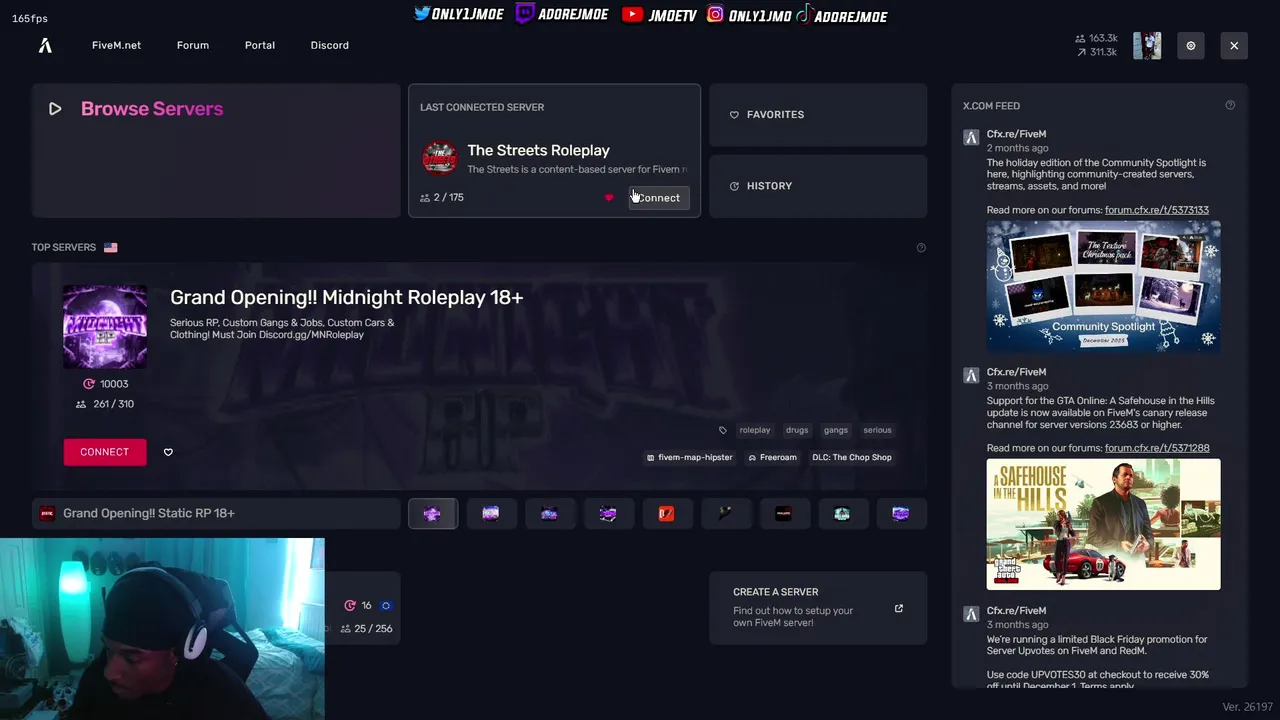Screen dimensions: 1280x720
Task: Select the first highlighted top-server thumbnail
Action: point(432,514)
